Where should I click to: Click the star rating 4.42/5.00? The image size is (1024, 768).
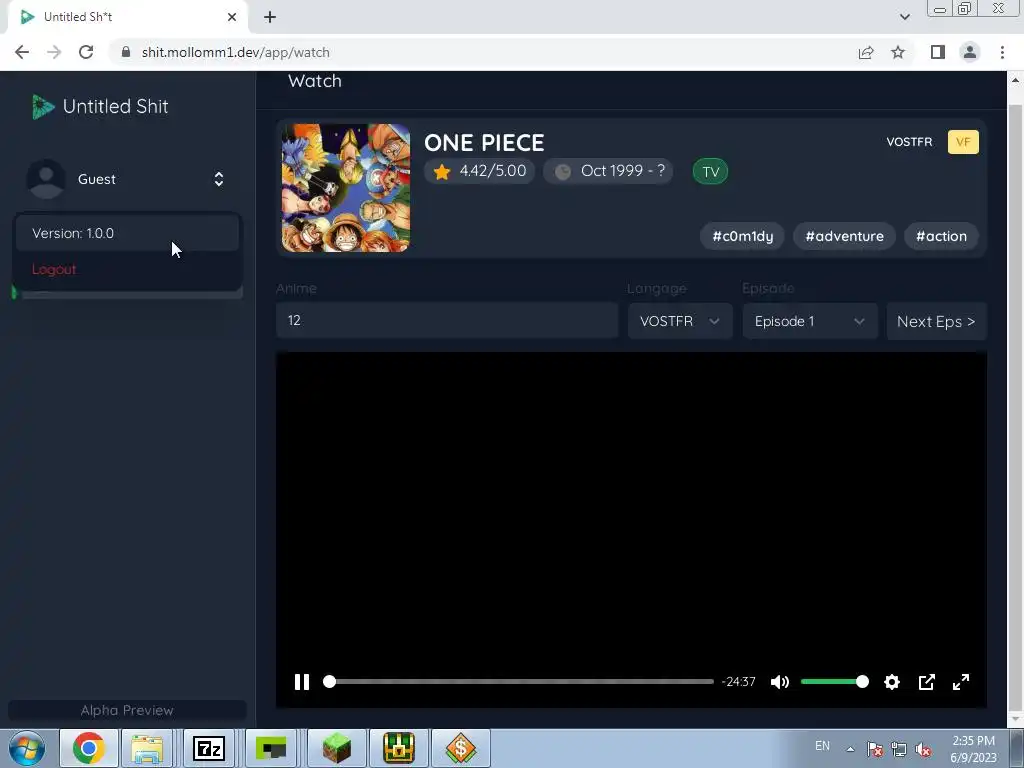click(x=480, y=171)
